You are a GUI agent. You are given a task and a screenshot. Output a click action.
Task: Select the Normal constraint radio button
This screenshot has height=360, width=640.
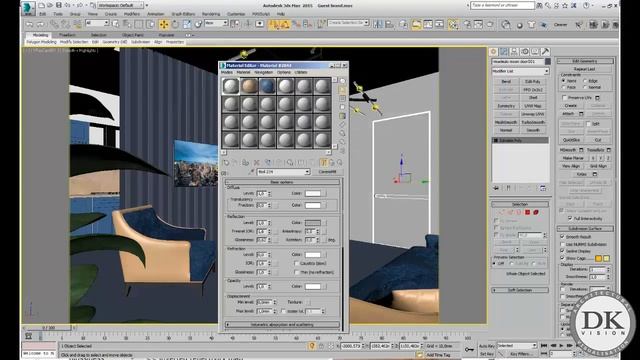click(585, 87)
